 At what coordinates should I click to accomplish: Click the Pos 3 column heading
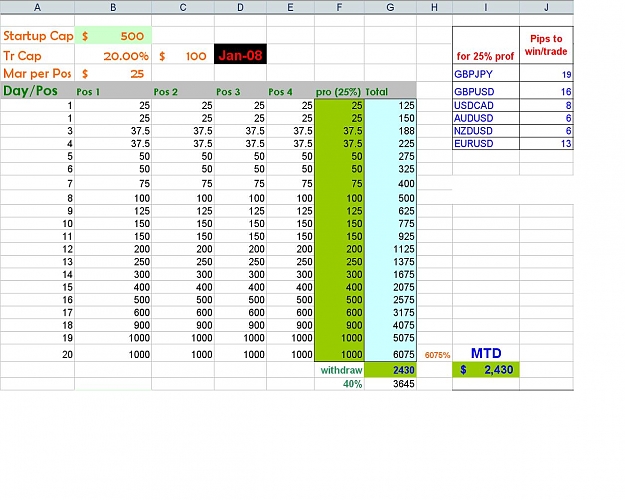click(240, 91)
